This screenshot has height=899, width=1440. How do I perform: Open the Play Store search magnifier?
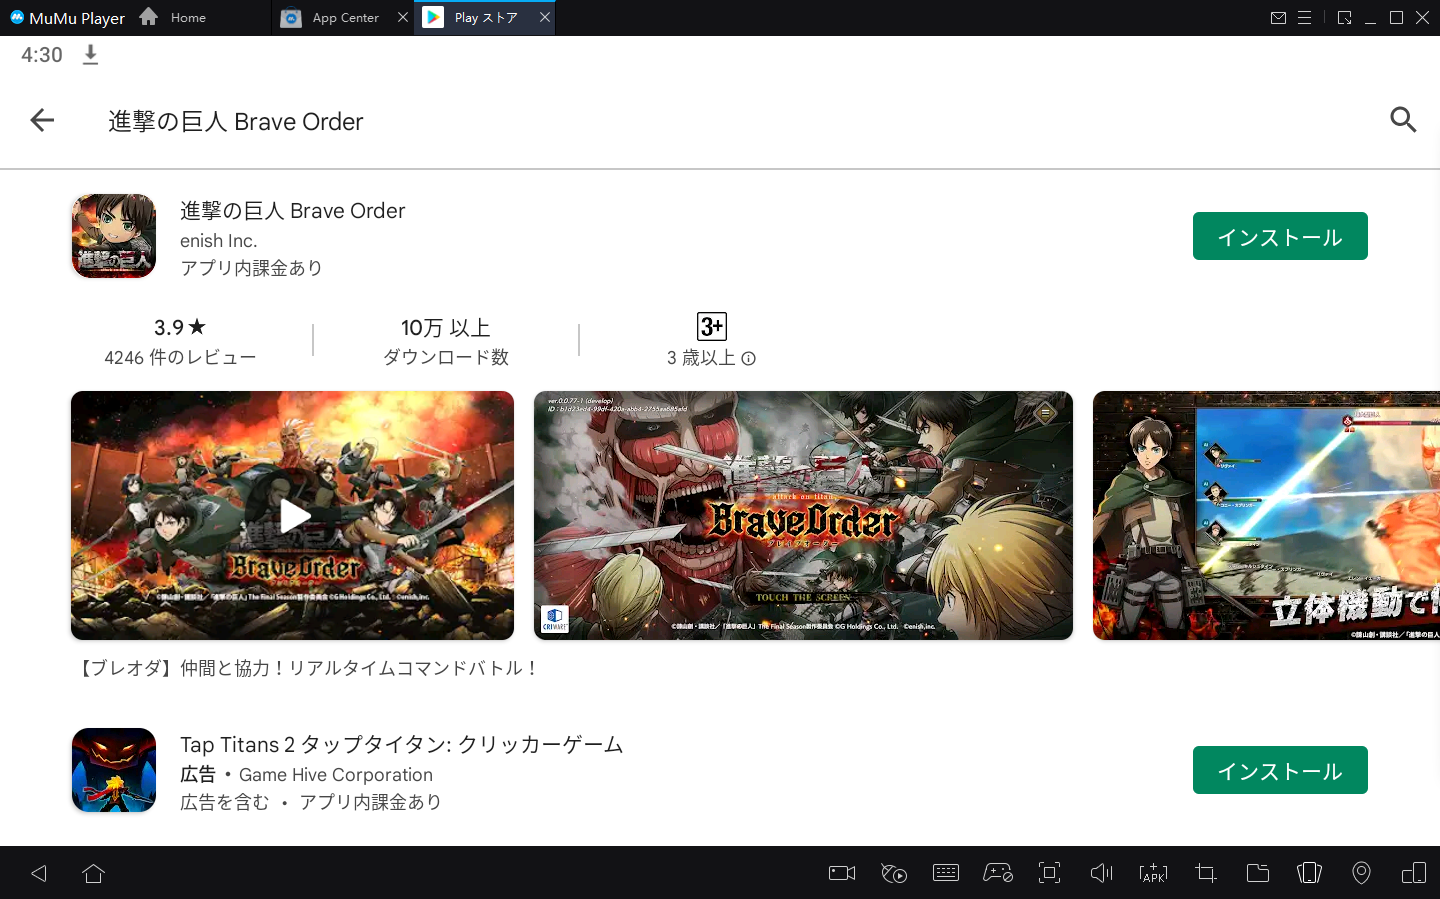pos(1403,120)
